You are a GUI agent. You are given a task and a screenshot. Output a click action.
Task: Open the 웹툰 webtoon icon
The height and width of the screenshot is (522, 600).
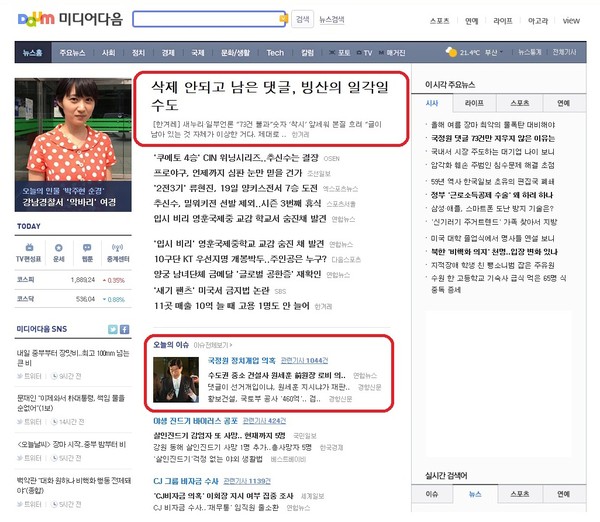89,251
